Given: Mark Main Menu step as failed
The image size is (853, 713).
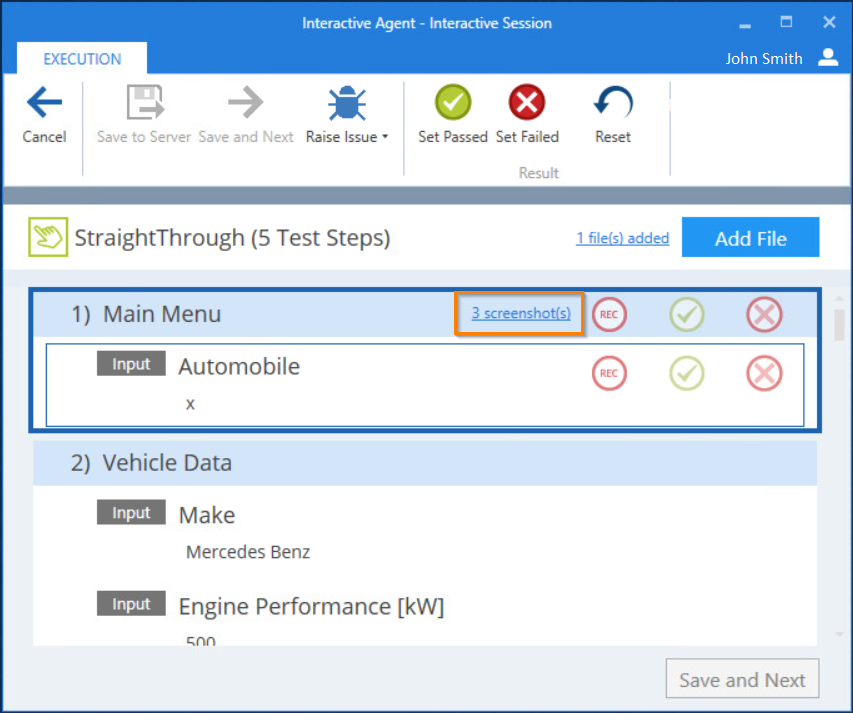Looking at the screenshot, I should pyautogui.click(x=764, y=314).
